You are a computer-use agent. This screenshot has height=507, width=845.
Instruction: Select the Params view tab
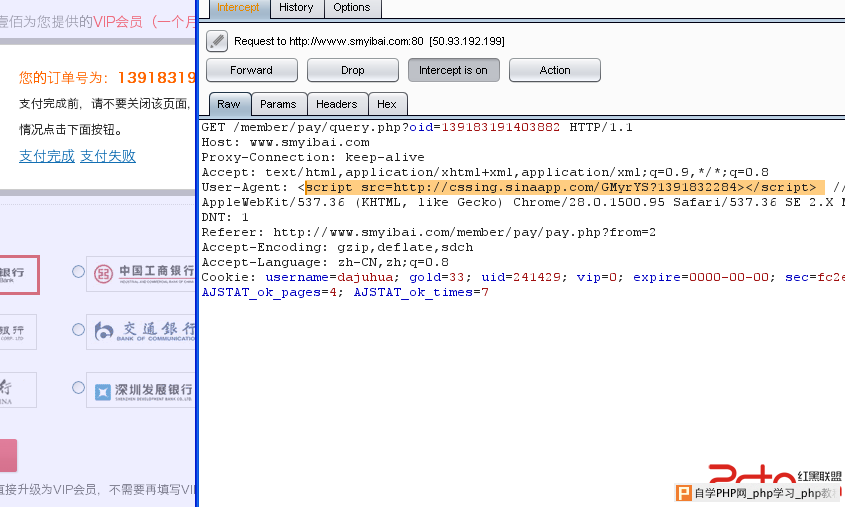point(279,104)
